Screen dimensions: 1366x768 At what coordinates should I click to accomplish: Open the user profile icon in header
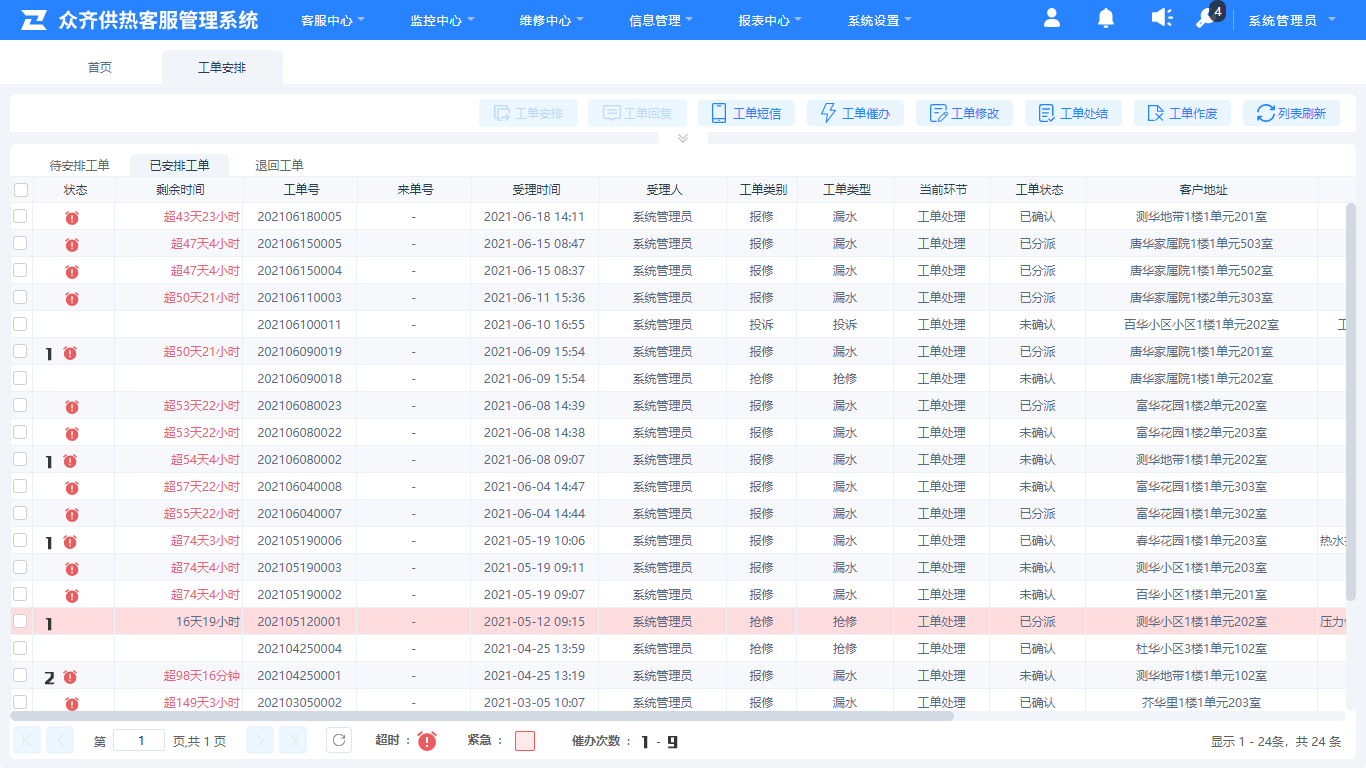(x=1051, y=18)
